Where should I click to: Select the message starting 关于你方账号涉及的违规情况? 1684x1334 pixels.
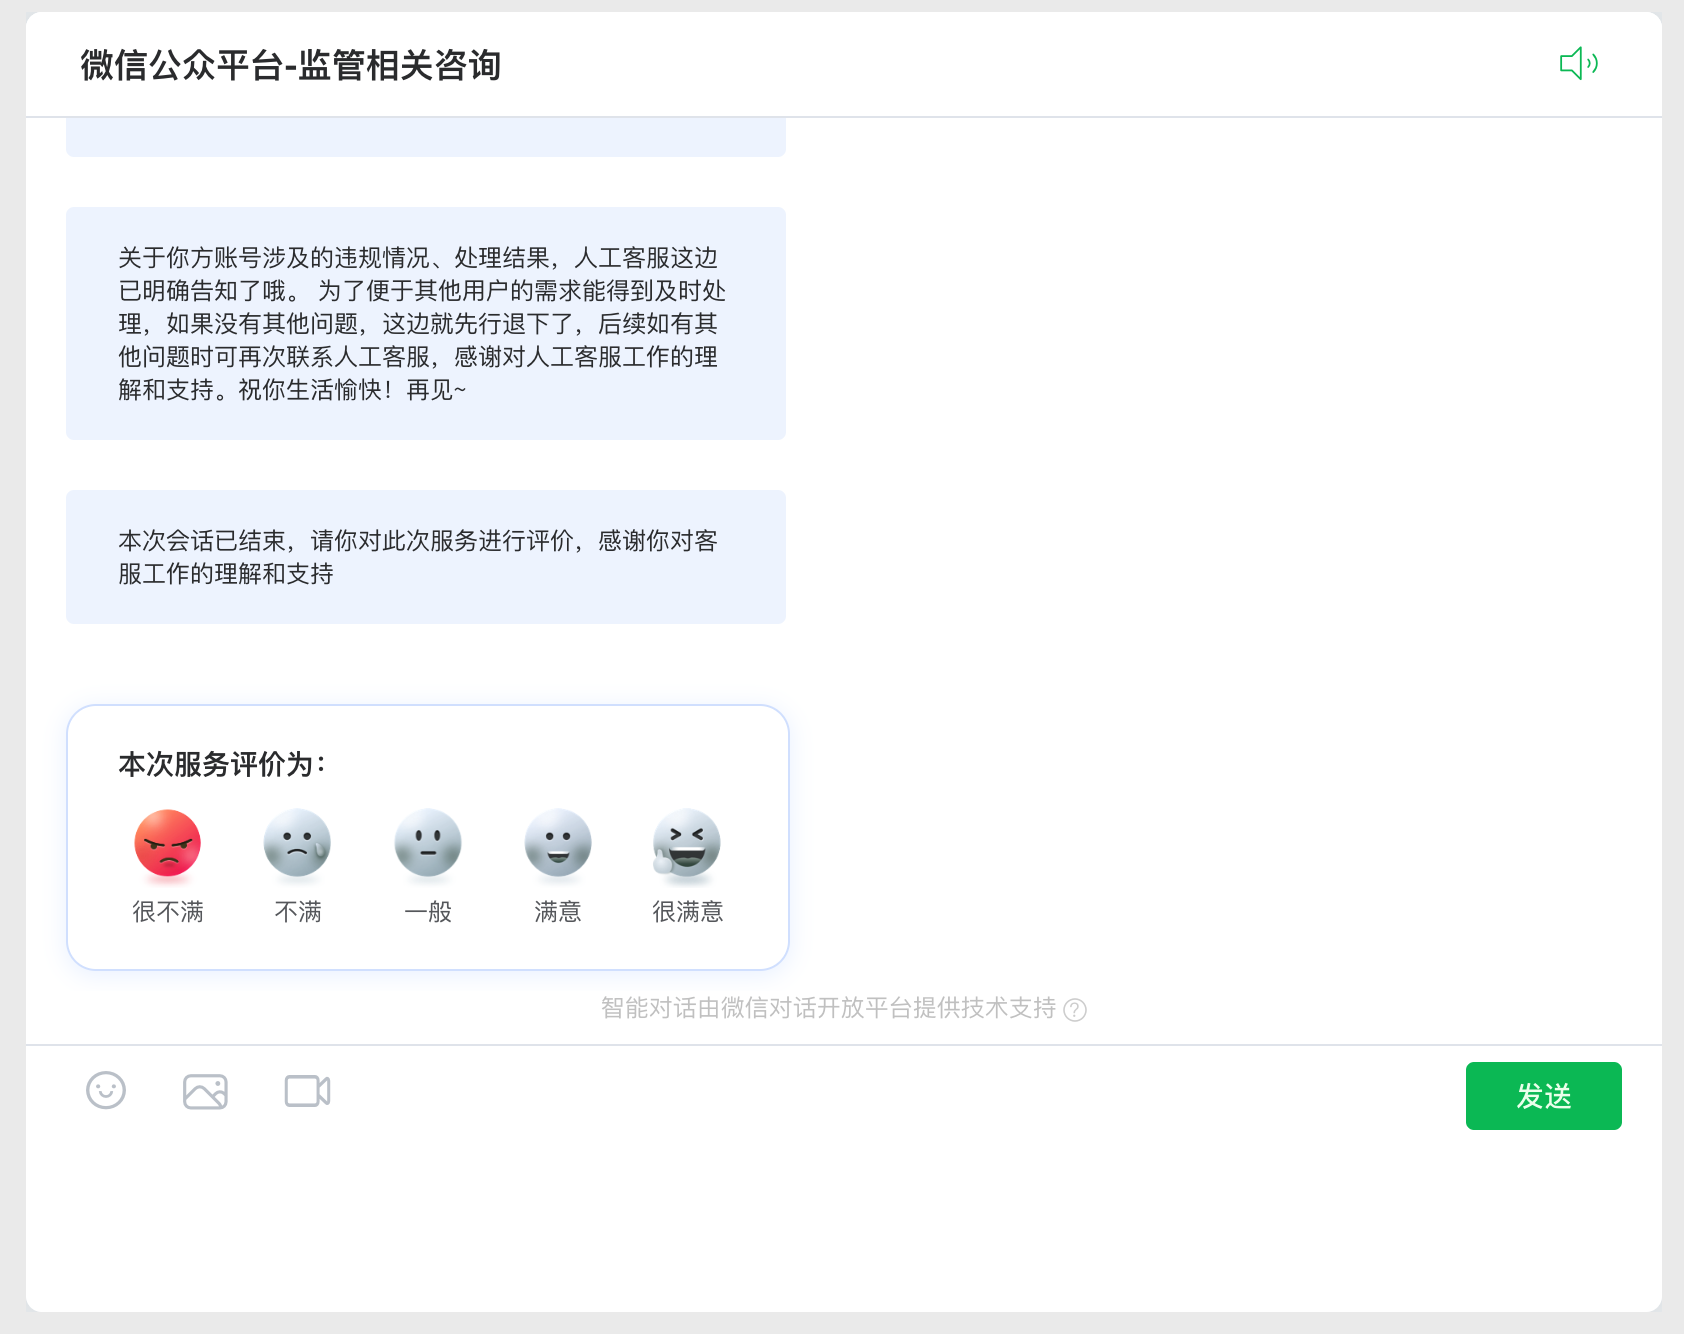point(426,323)
